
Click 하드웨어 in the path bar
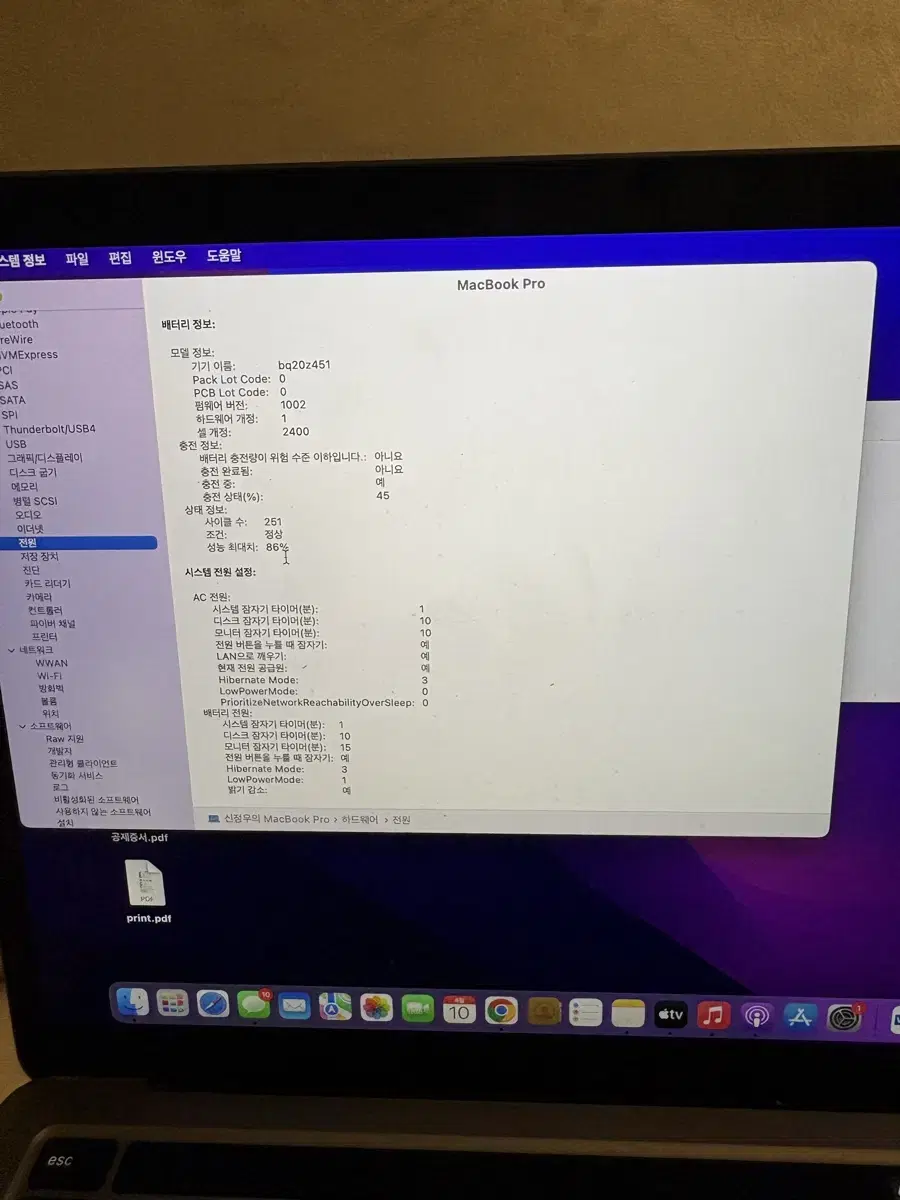(x=360, y=819)
